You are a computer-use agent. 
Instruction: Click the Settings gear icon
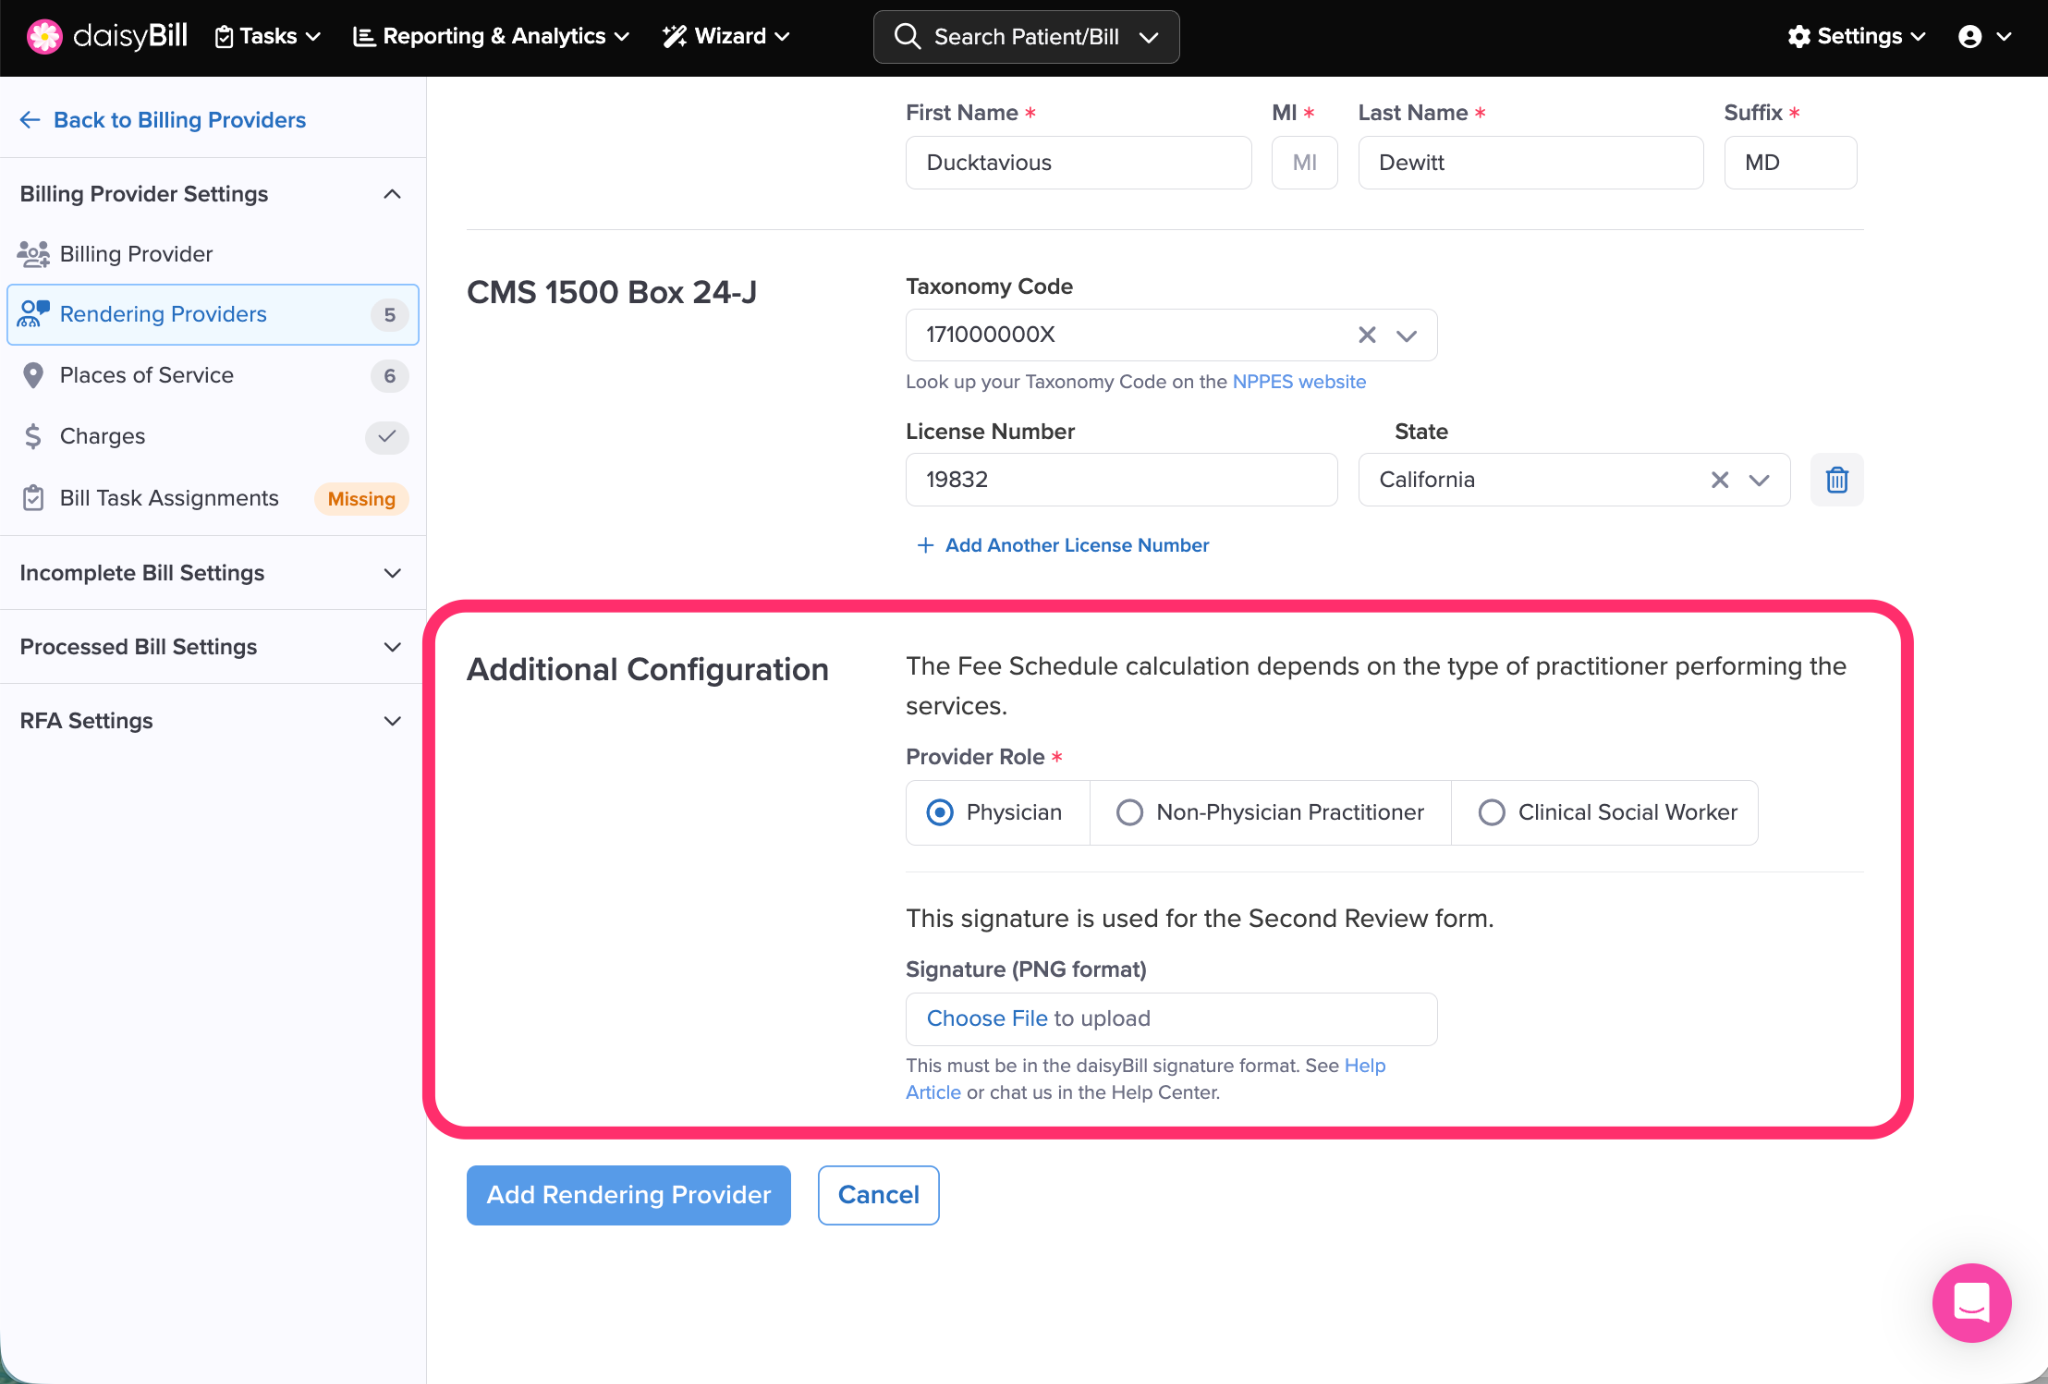[1799, 37]
